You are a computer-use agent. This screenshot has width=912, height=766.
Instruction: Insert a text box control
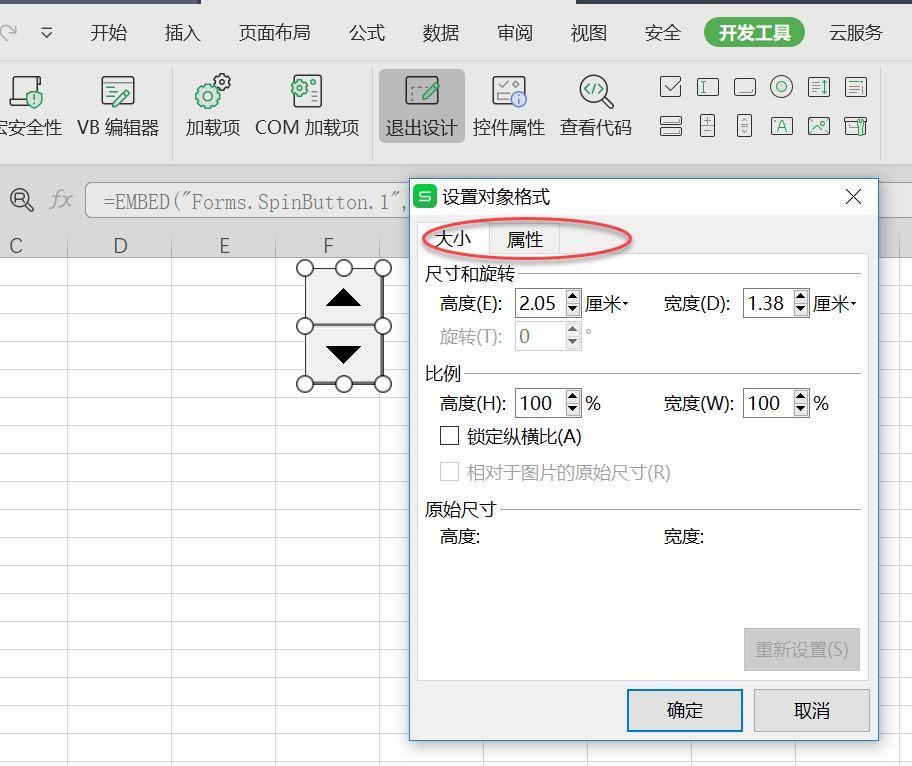click(x=707, y=87)
